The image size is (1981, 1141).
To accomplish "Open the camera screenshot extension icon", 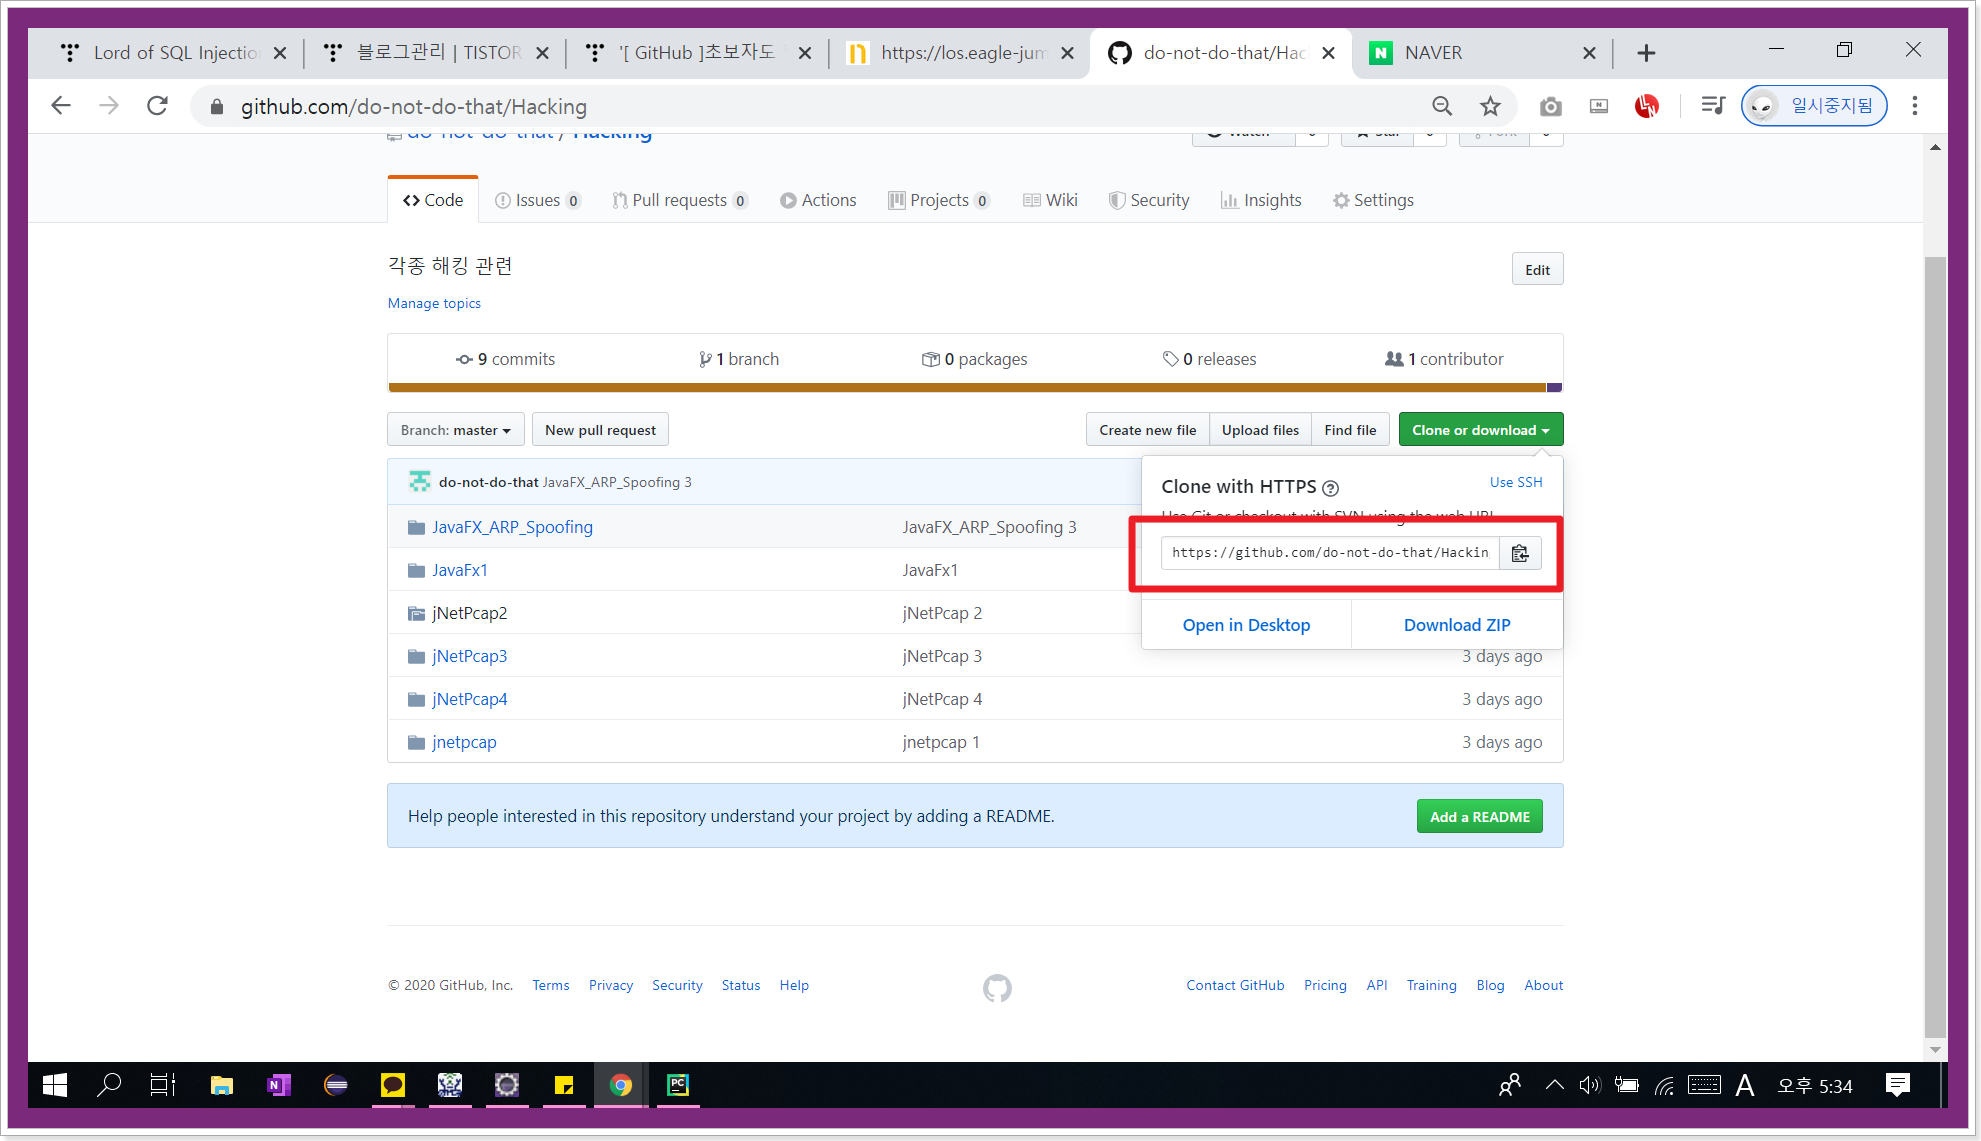I will point(1550,106).
